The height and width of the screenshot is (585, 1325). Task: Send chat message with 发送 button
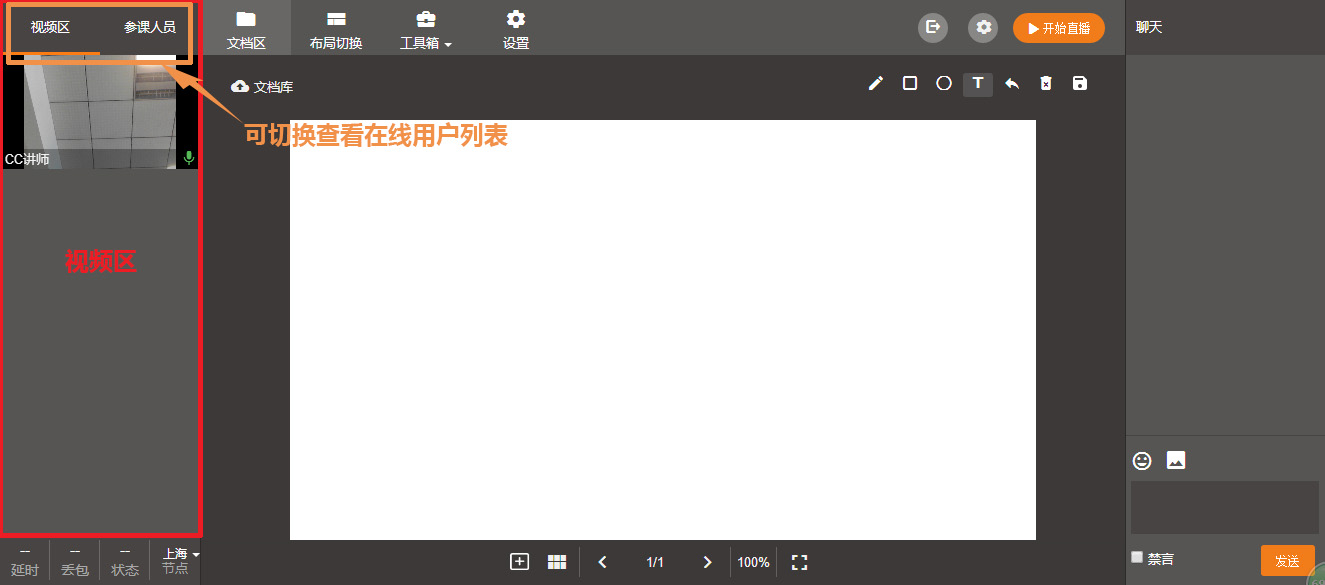click(x=1287, y=561)
